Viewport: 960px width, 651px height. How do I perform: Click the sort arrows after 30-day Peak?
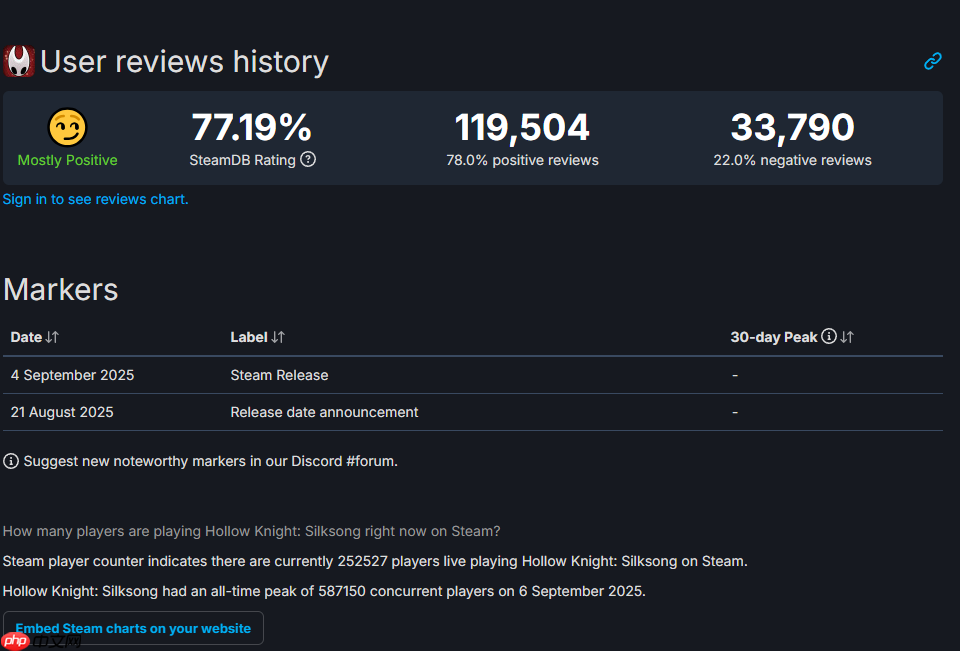pyautogui.click(x=847, y=337)
